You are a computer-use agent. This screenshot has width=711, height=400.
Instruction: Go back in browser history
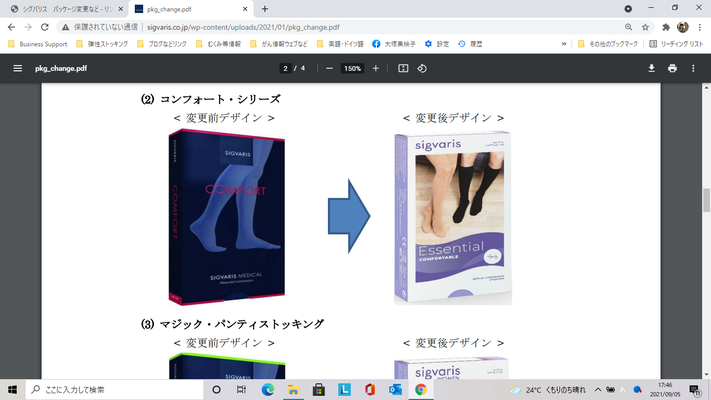[11, 27]
